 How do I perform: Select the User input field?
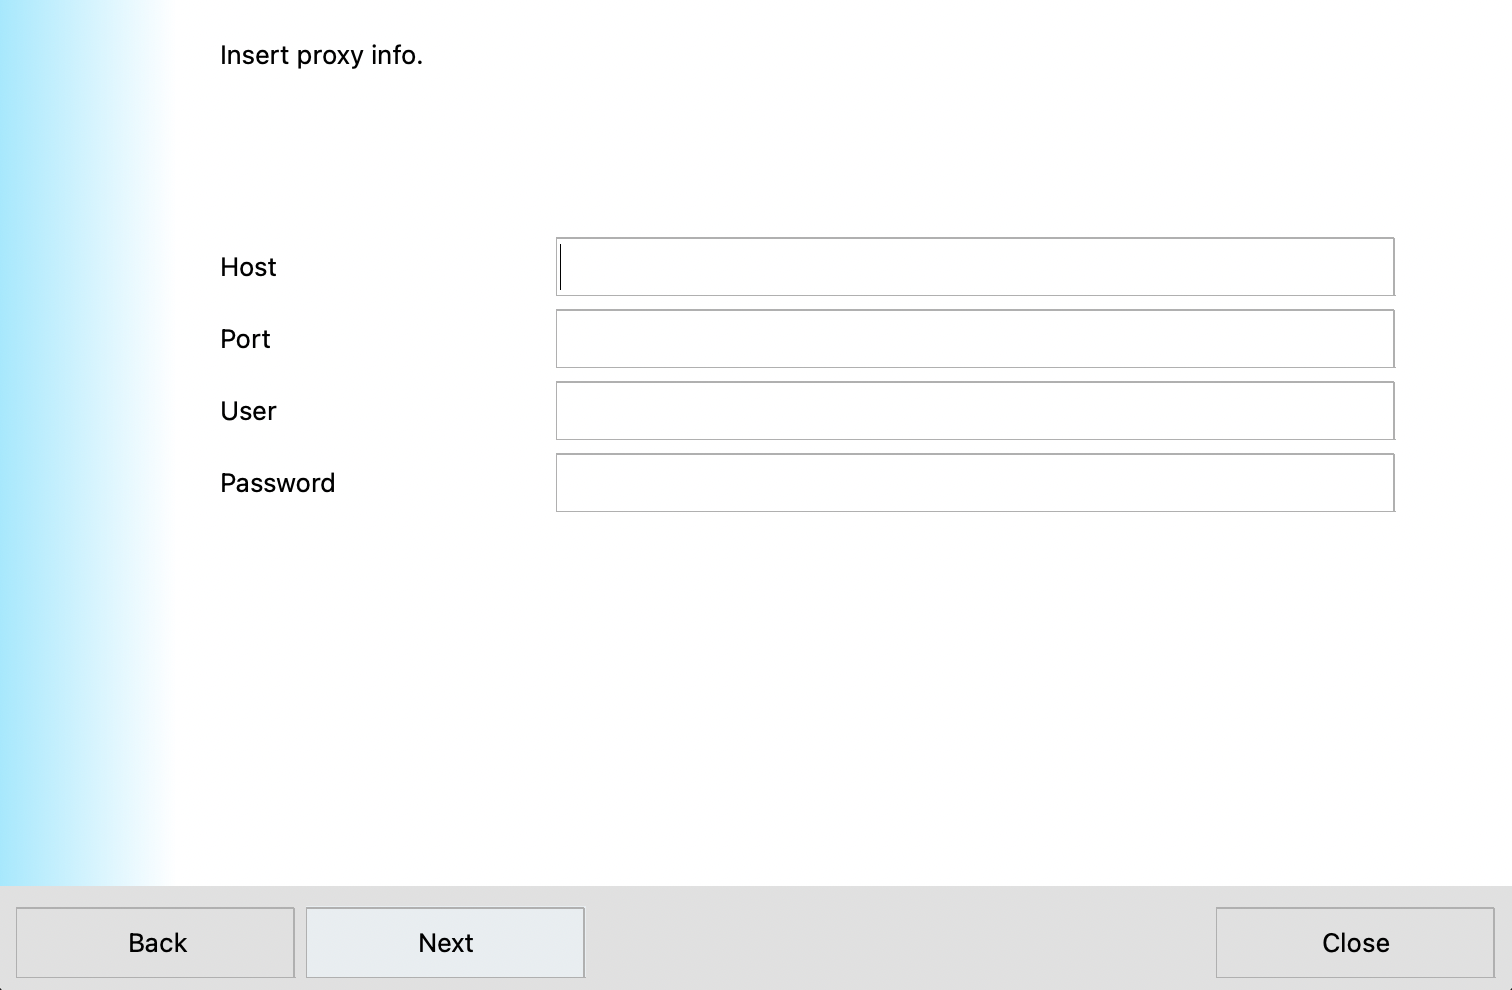[975, 411]
